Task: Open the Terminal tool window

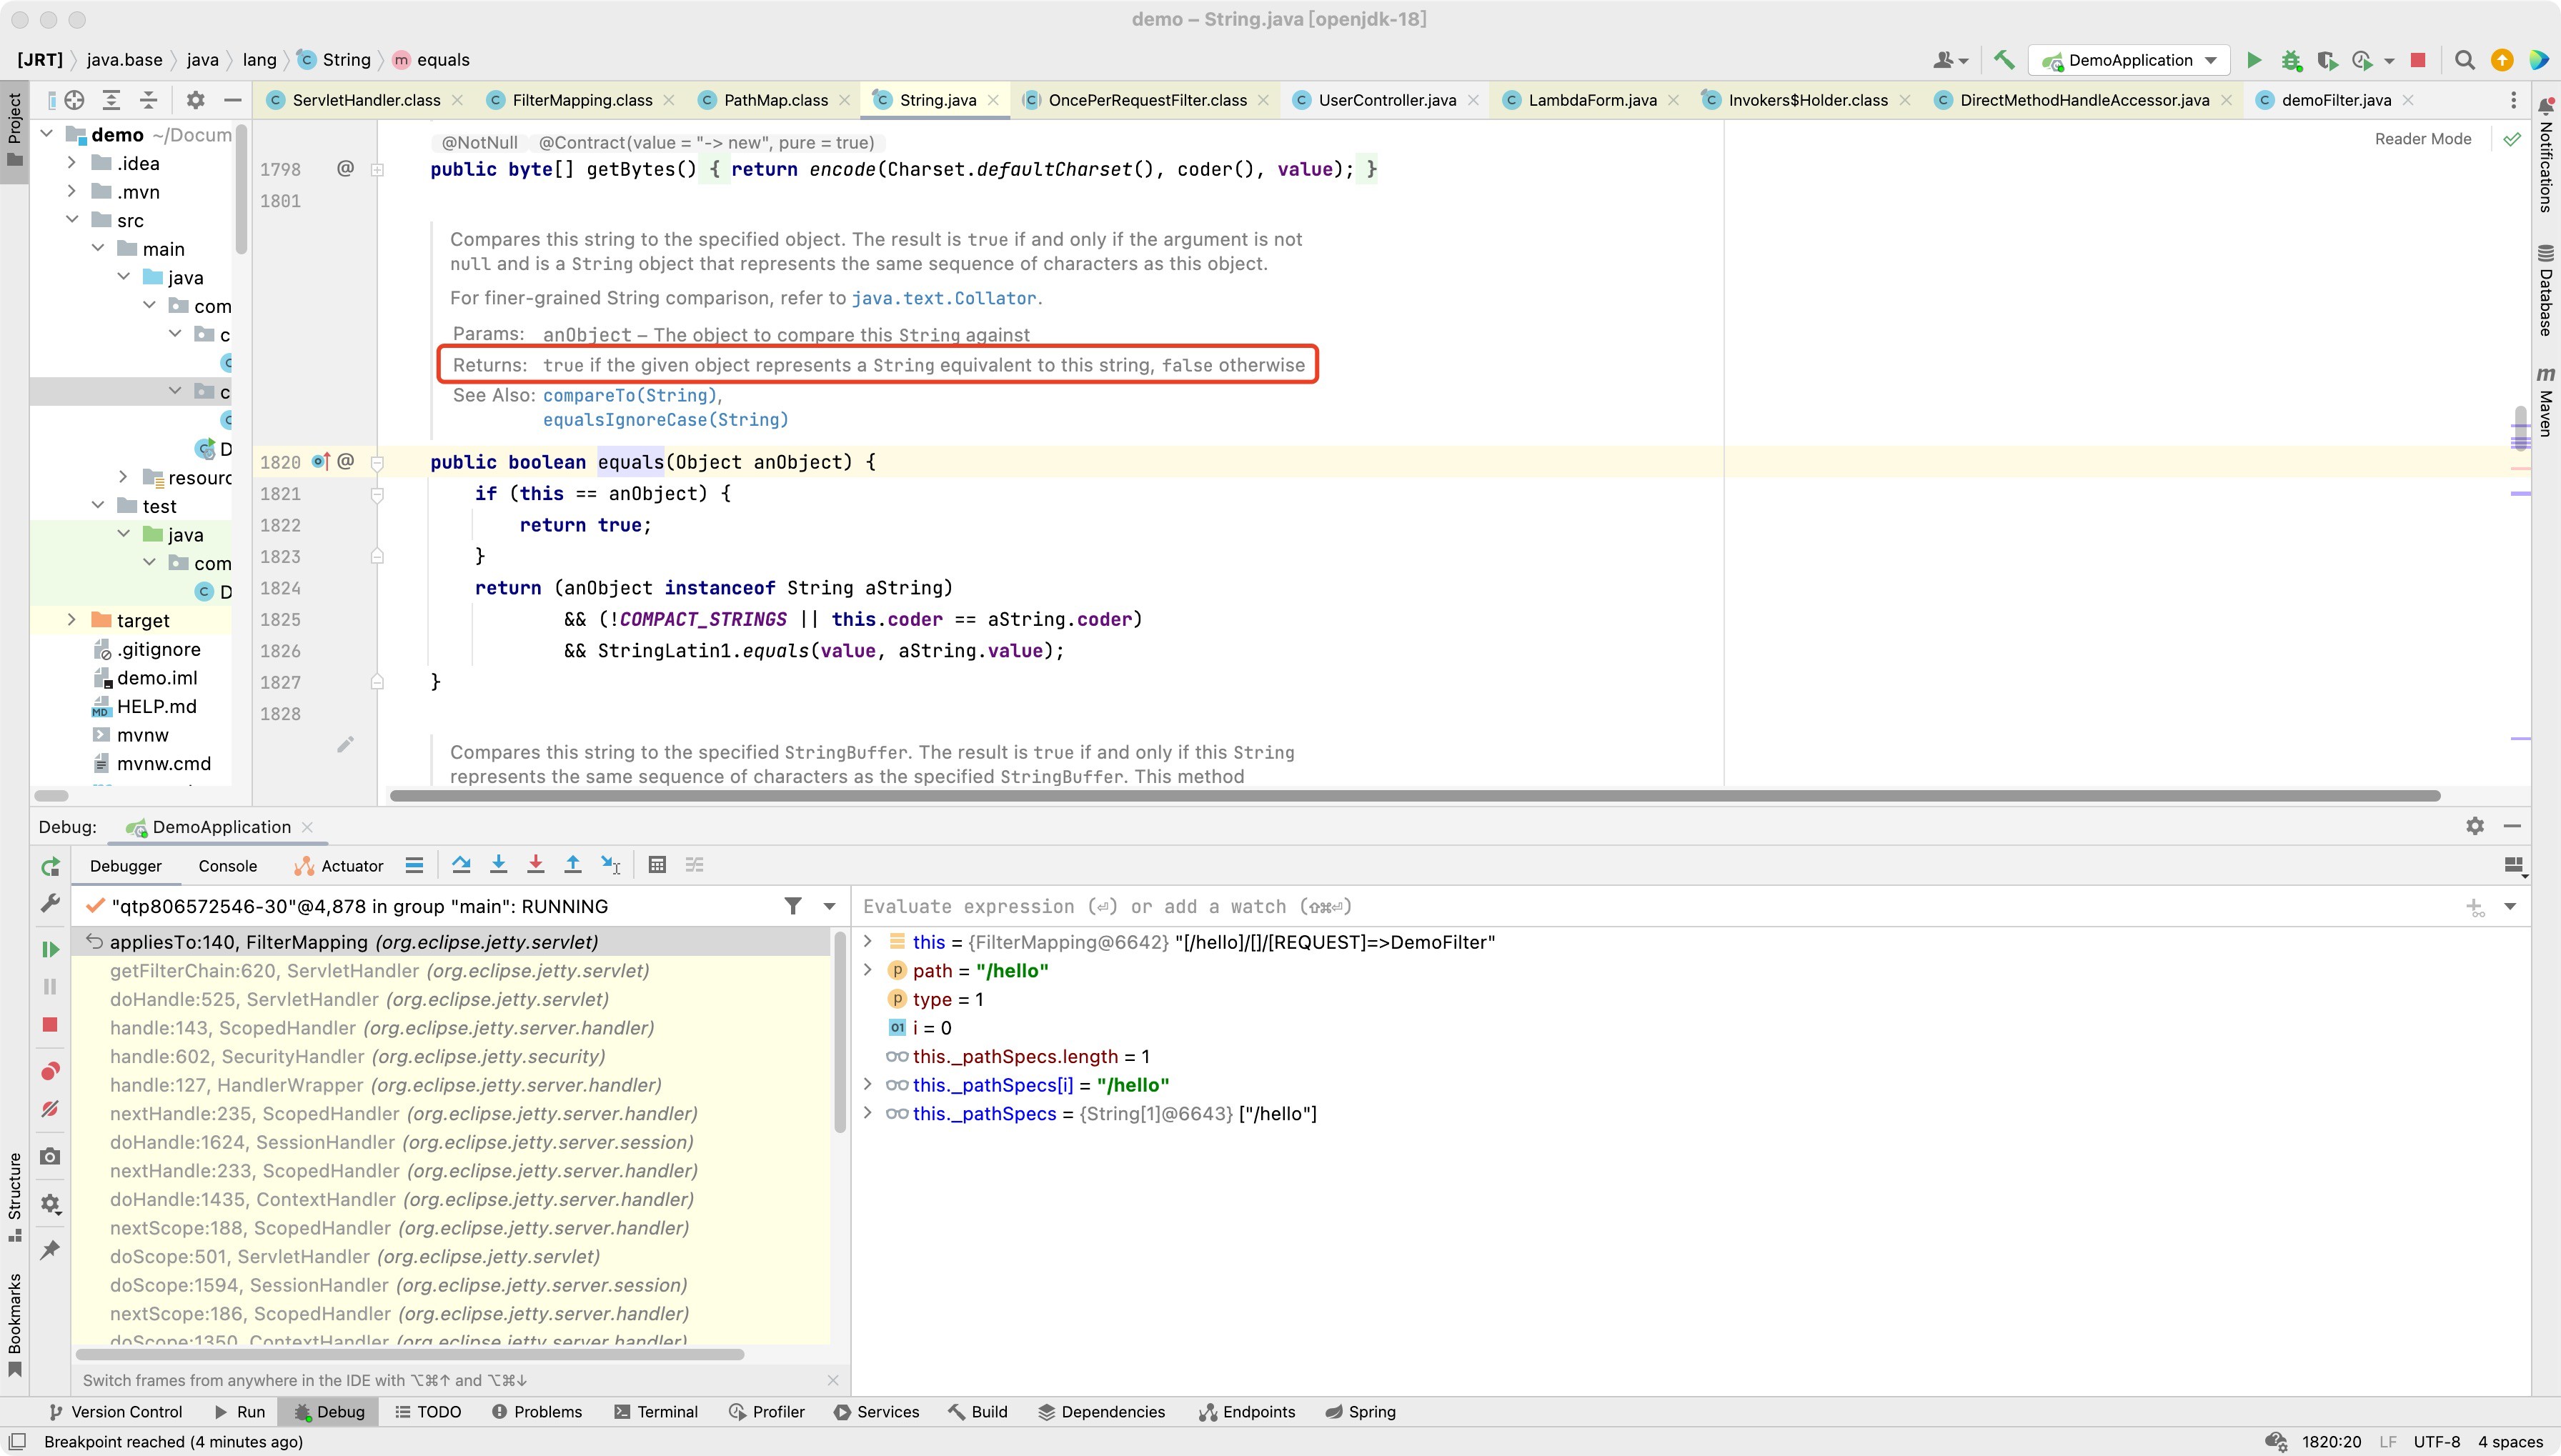Action: click(x=655, y=1411)
